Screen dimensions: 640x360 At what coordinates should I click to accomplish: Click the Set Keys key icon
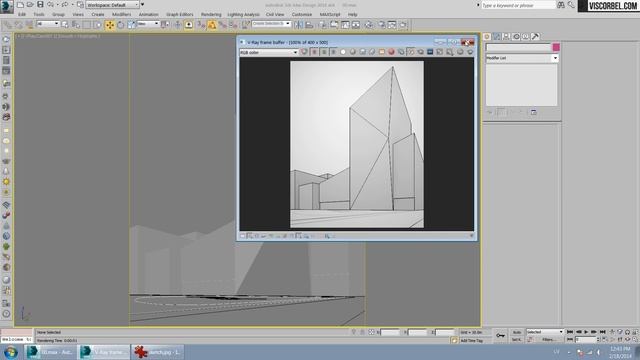pos(500,336)
